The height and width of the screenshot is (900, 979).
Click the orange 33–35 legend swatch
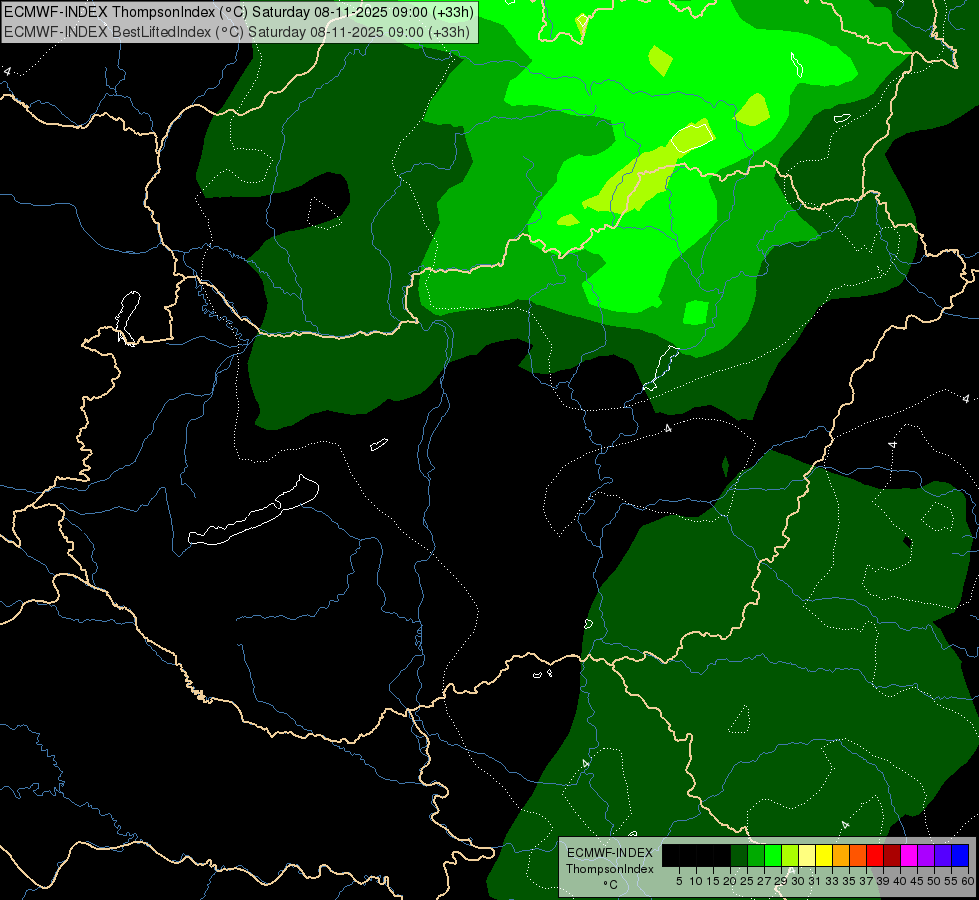tap(841, 855)
